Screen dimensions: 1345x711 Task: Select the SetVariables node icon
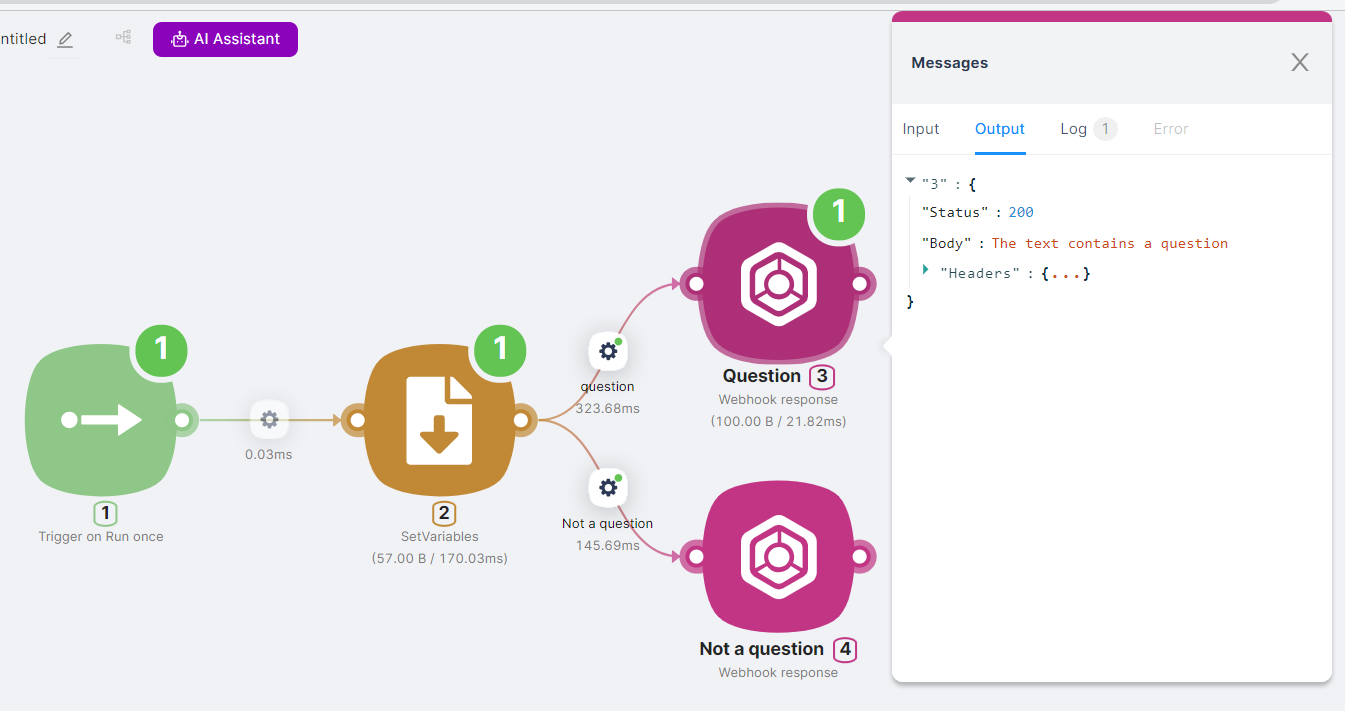(439, 420)
